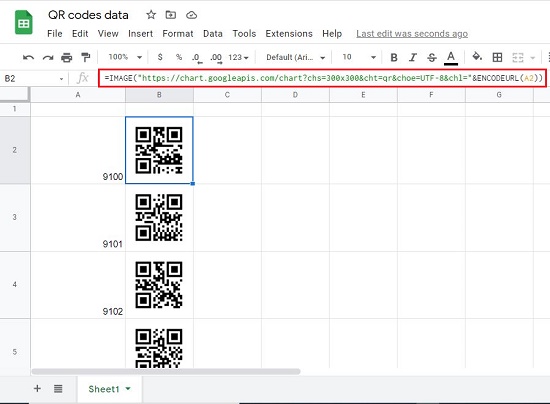Open the Name box dropdown arrow
550x404 pixels.
61,79
